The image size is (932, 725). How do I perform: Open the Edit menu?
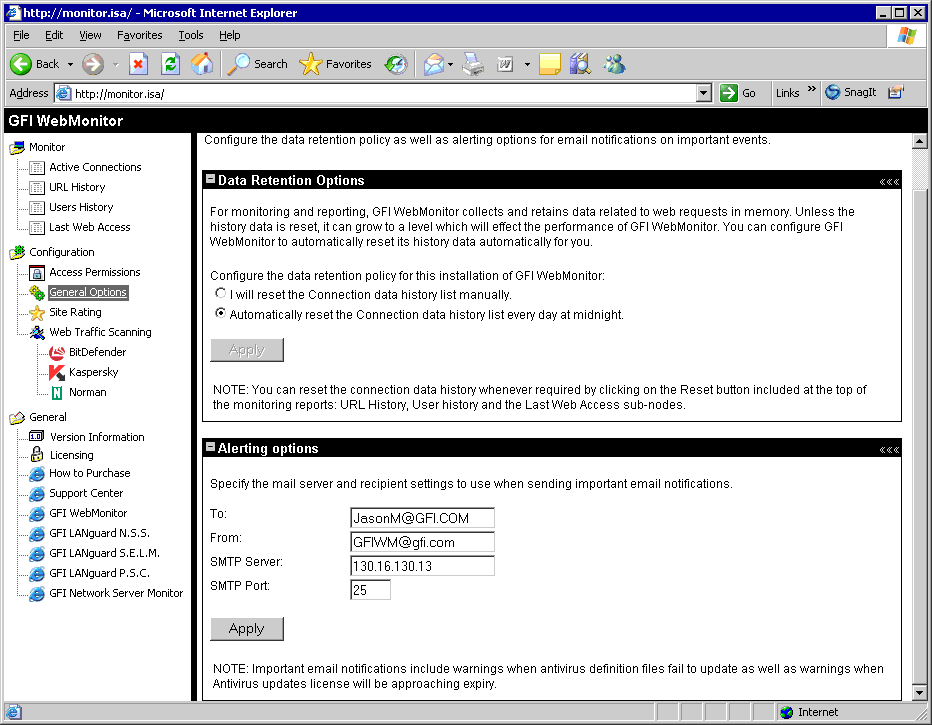click(54, 35)
